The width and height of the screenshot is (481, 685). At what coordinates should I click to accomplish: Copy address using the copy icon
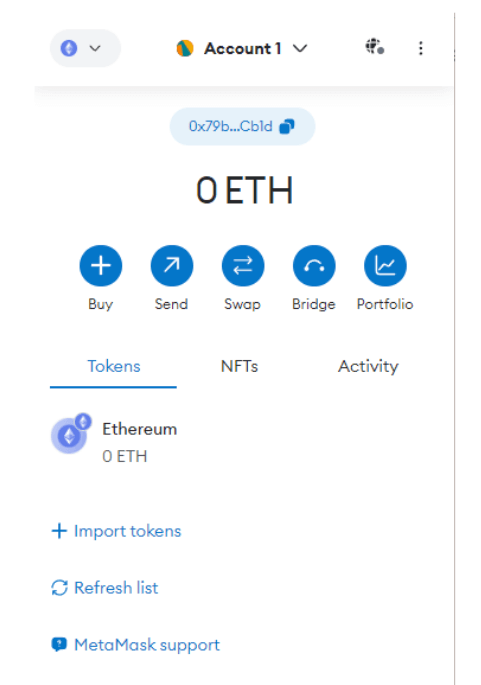[287, 127]
